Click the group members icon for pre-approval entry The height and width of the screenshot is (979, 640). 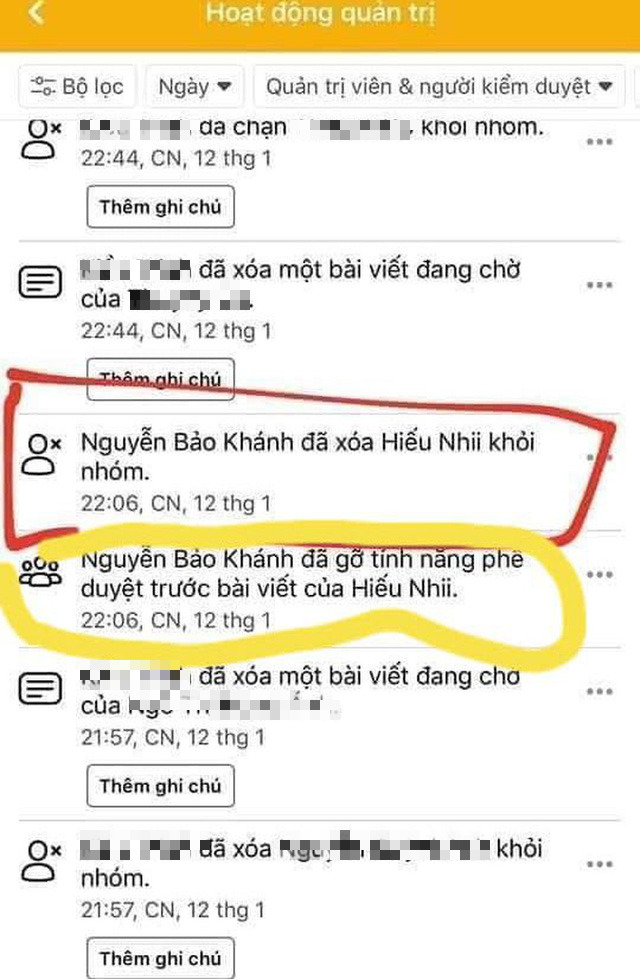41,572
